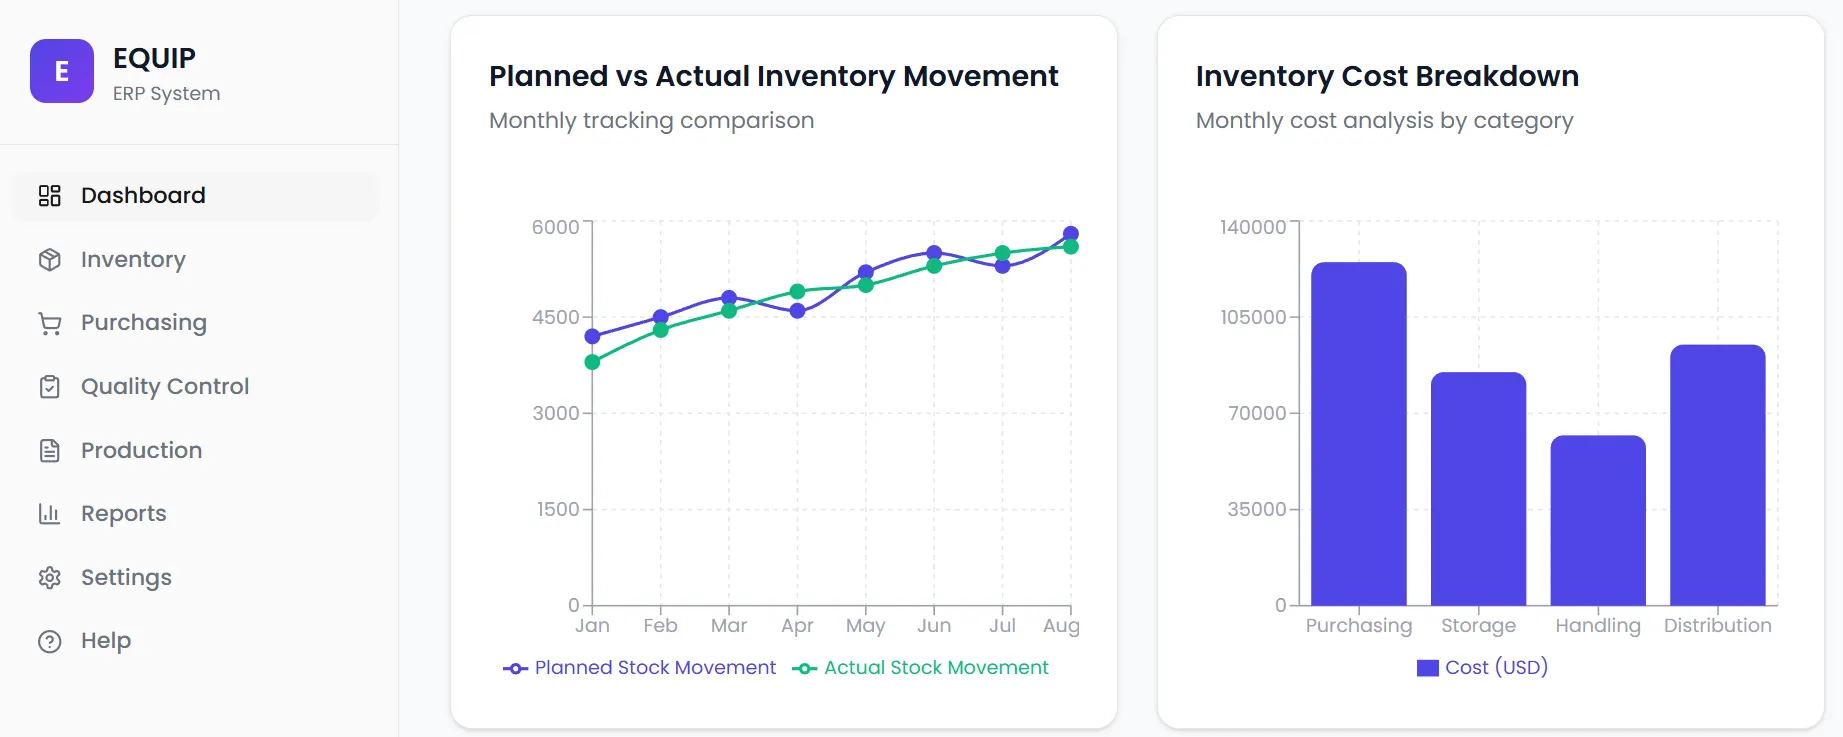Image resolution: width=1843 pixels, height=737 pixels.
Task: Go to the Purchasing section
Action: (144, 323)
